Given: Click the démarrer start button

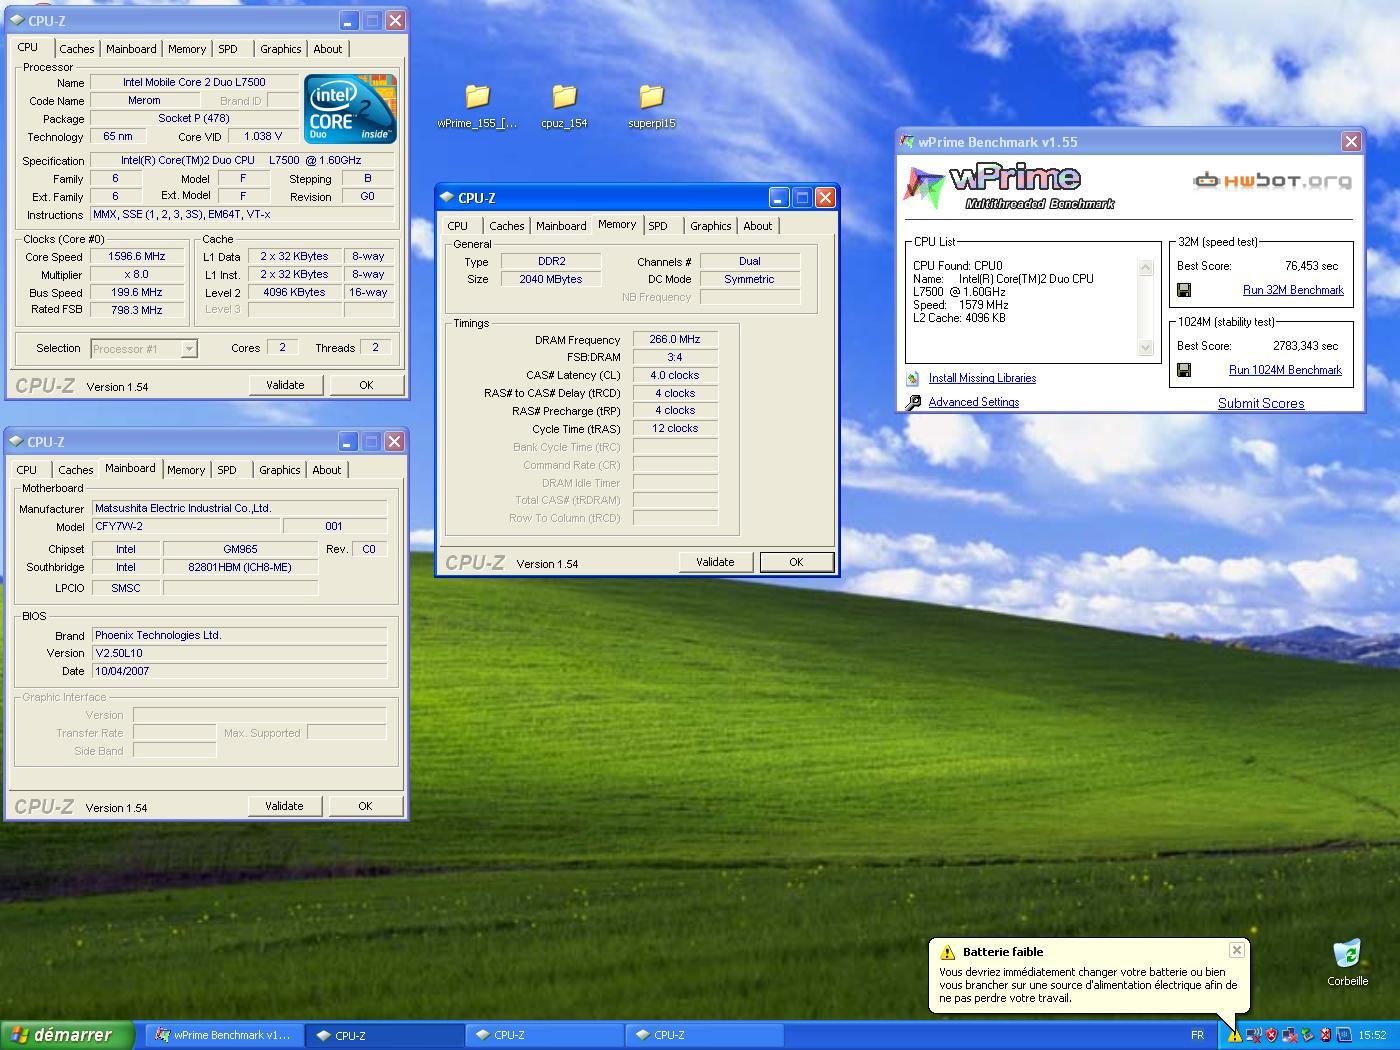Looking at the screenshot, I should pos(67,1035).
